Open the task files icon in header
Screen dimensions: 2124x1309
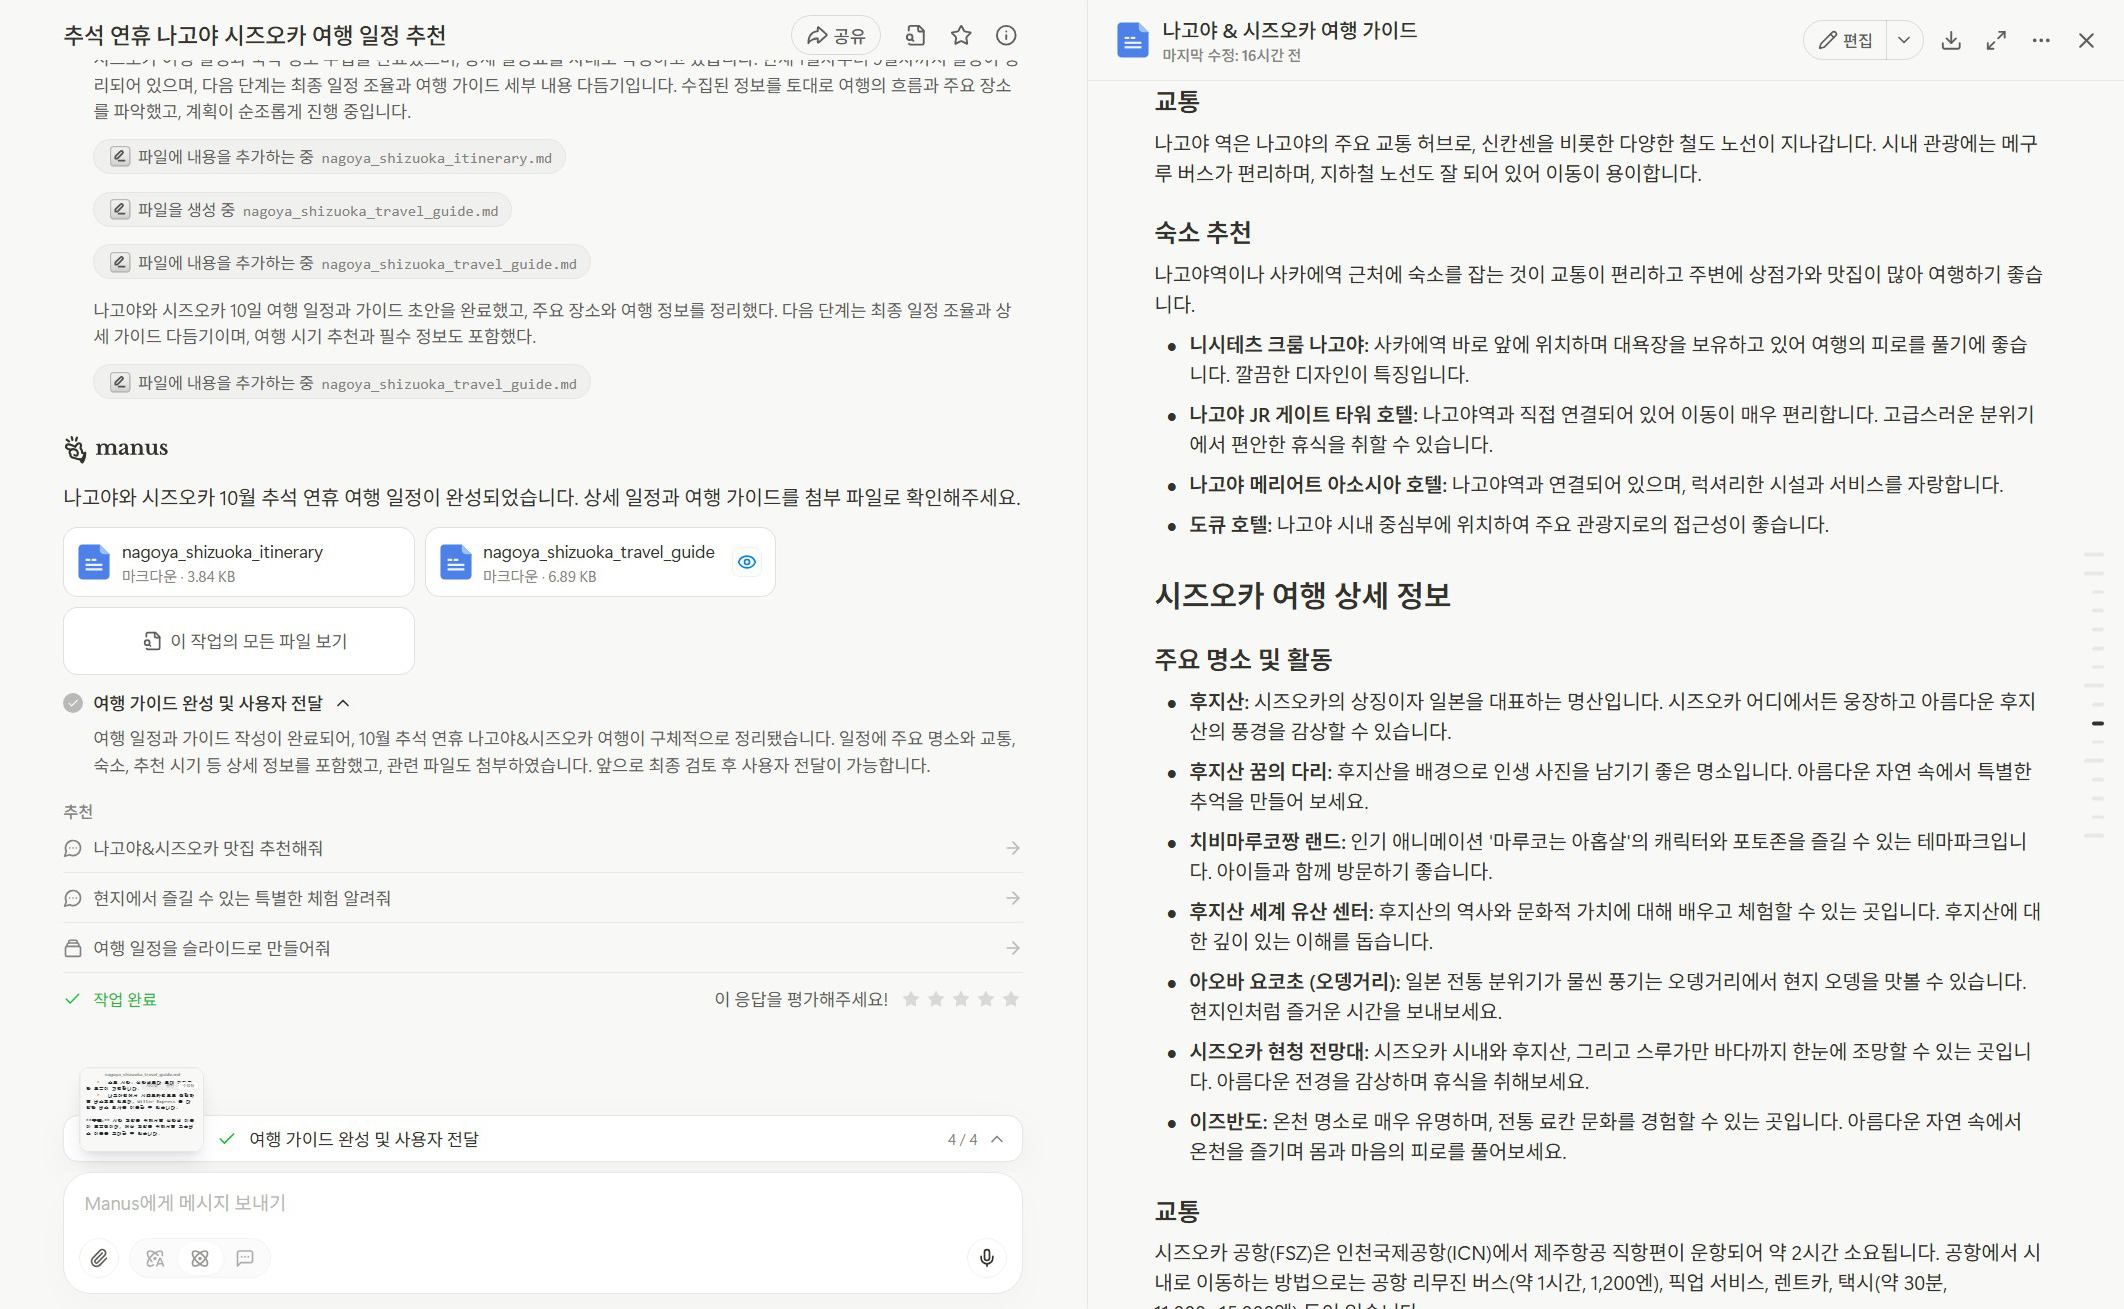click(915, 36)
